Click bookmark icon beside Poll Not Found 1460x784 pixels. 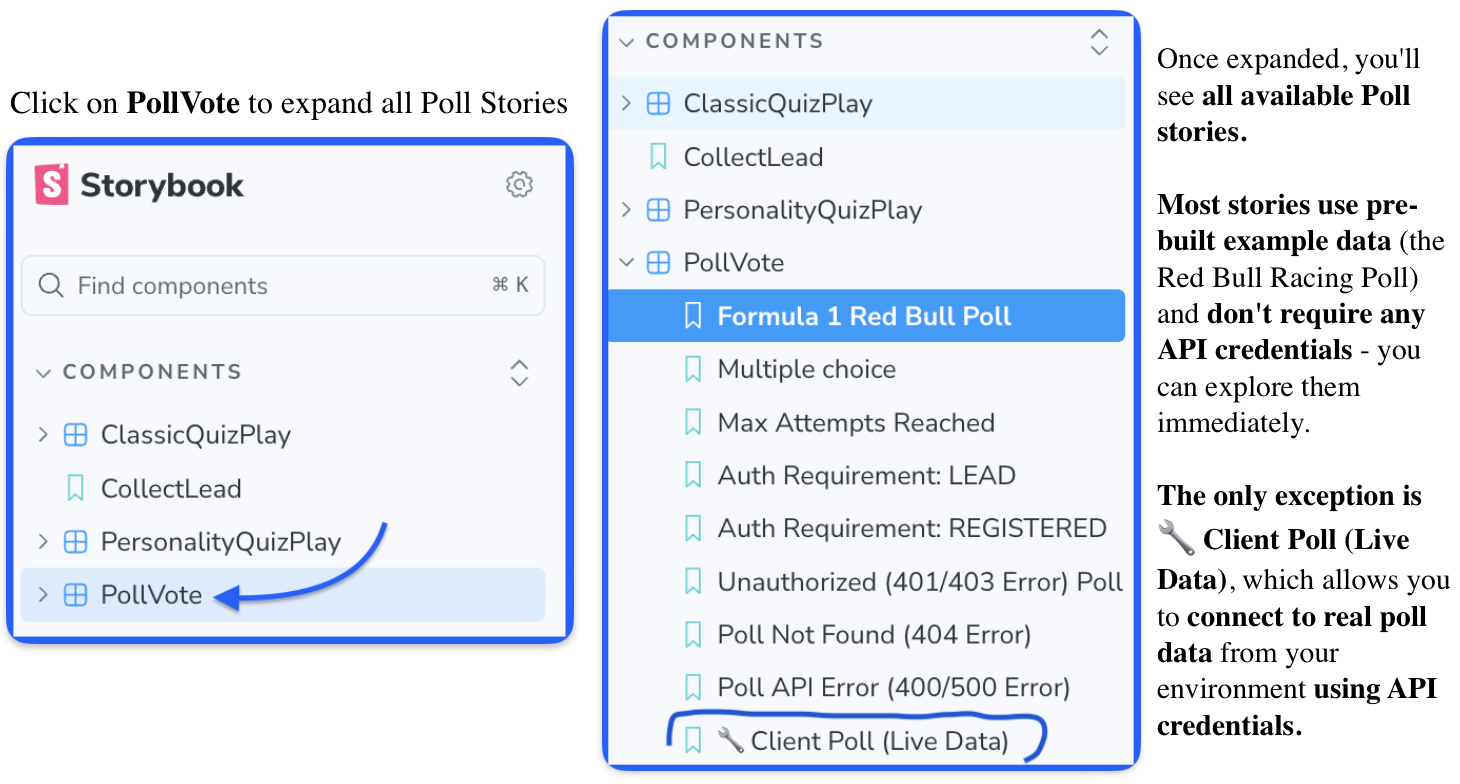click(692, 635)
